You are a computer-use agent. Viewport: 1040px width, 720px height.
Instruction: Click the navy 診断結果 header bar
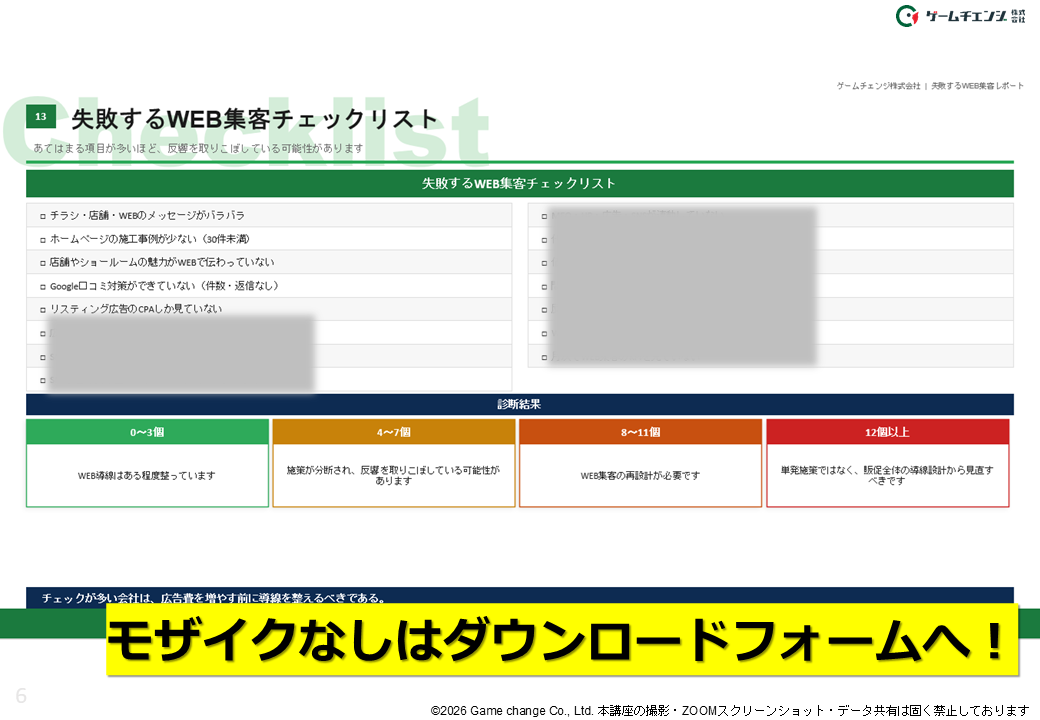(x=519, y=404)
